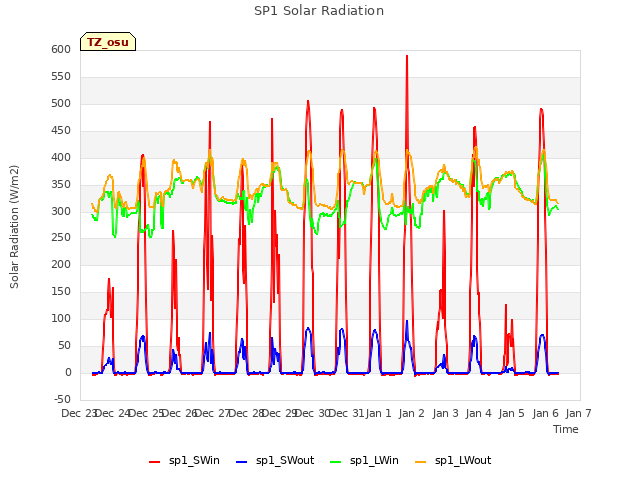Viewport: 640px width, 480px height.
Task: Click the Dec 25 x-axis date label
Action: coord(146,413)
